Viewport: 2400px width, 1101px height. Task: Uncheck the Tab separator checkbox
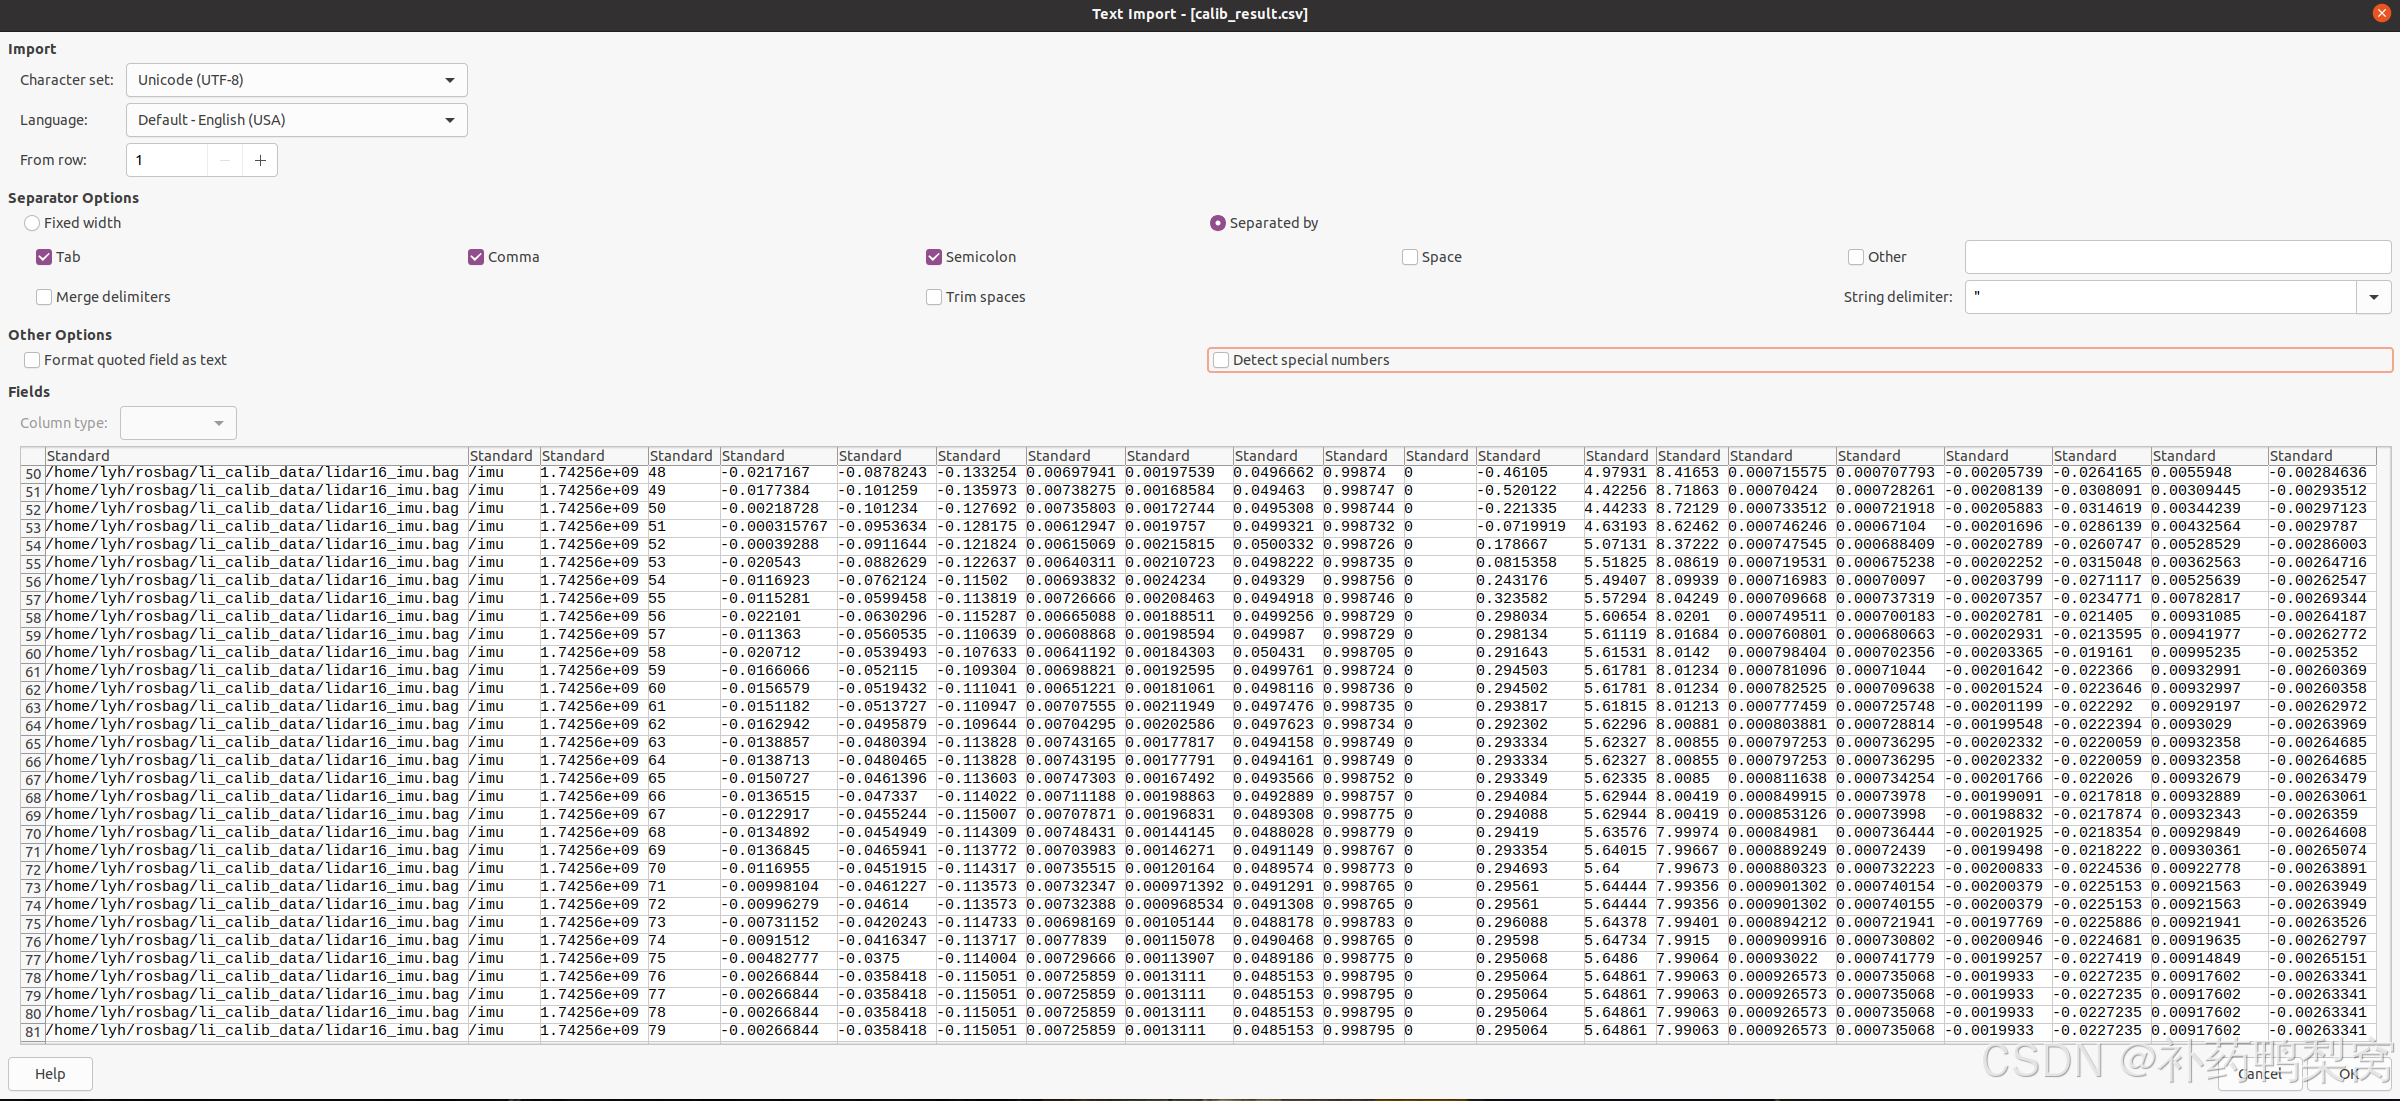pos(44,257)
